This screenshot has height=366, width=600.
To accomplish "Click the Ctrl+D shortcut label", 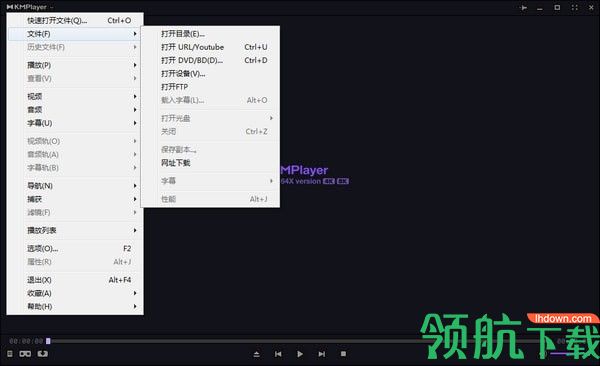I will coord(256,60).
